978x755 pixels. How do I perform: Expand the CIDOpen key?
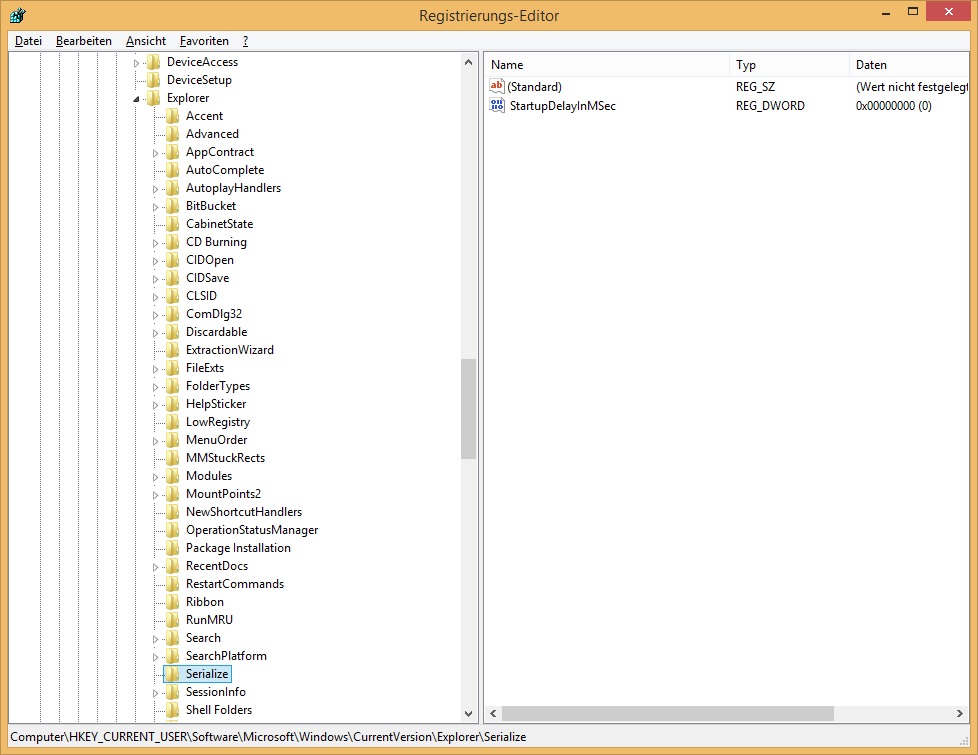[x=155, y=261]
